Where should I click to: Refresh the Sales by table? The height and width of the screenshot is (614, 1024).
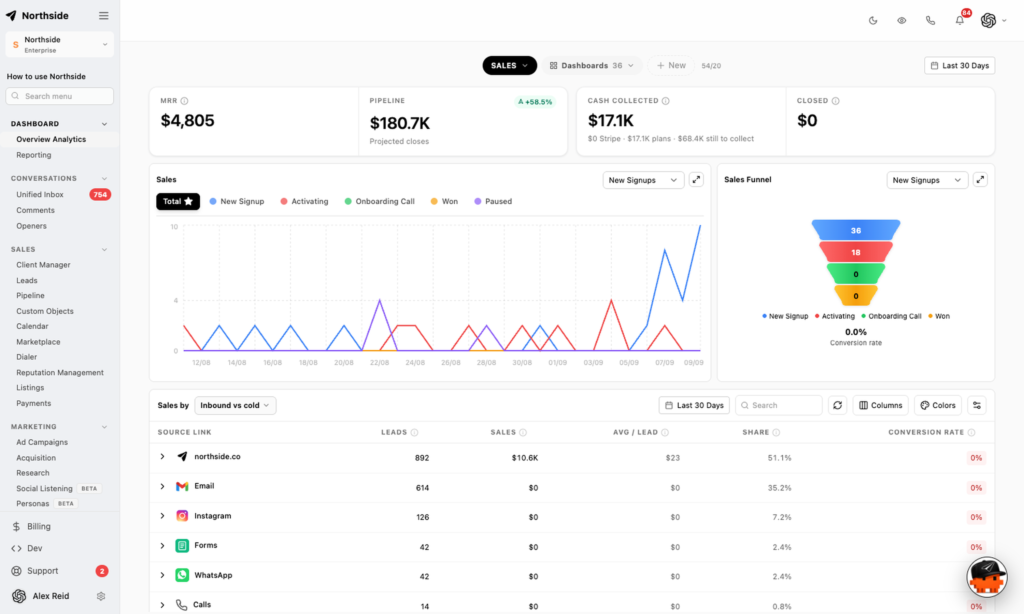click(x=837, y=405)
